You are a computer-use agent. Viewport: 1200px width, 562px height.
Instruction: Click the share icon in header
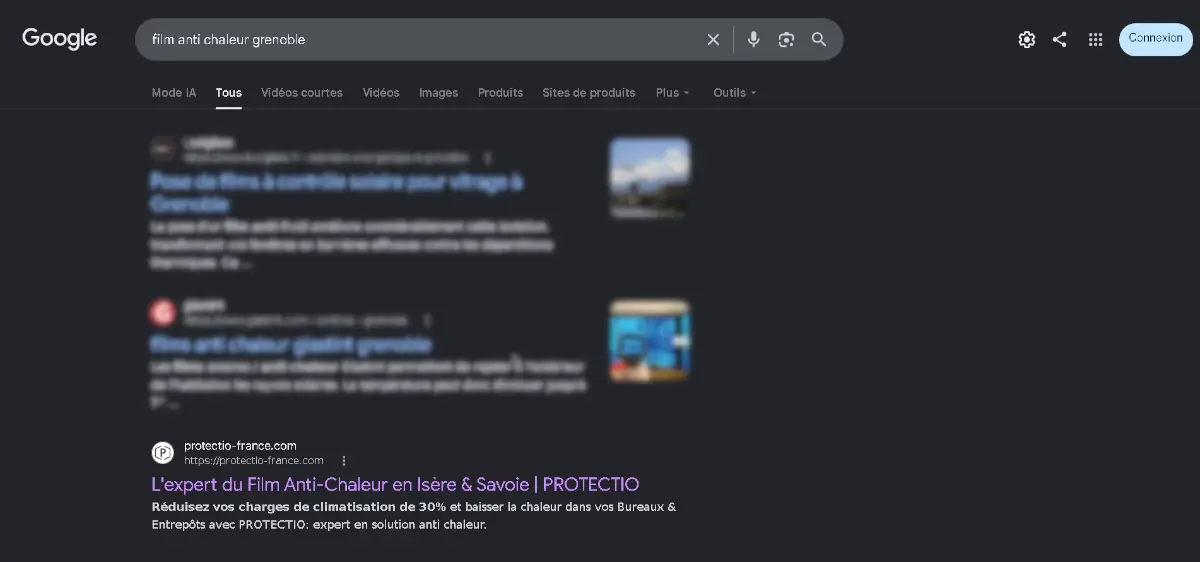point(1060,40)
